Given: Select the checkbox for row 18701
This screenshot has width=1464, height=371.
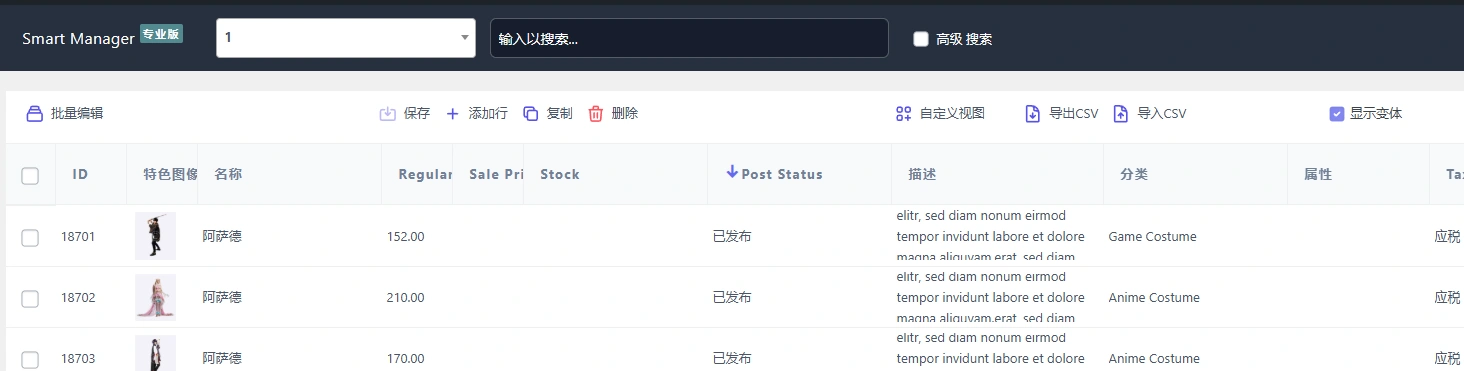Looking at the screenshot, I should [30, 237].
